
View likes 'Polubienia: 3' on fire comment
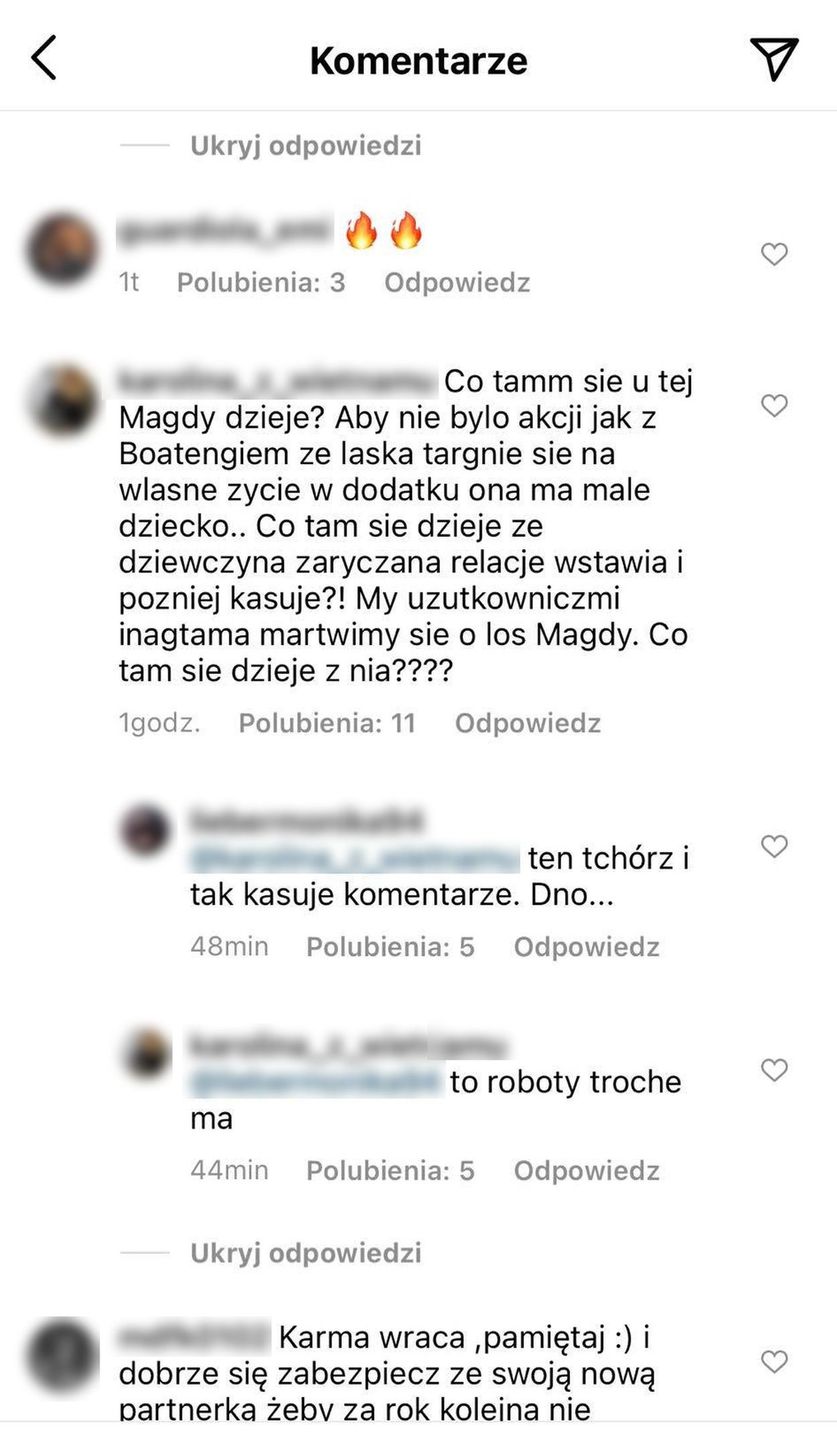[x=261, y=283]
